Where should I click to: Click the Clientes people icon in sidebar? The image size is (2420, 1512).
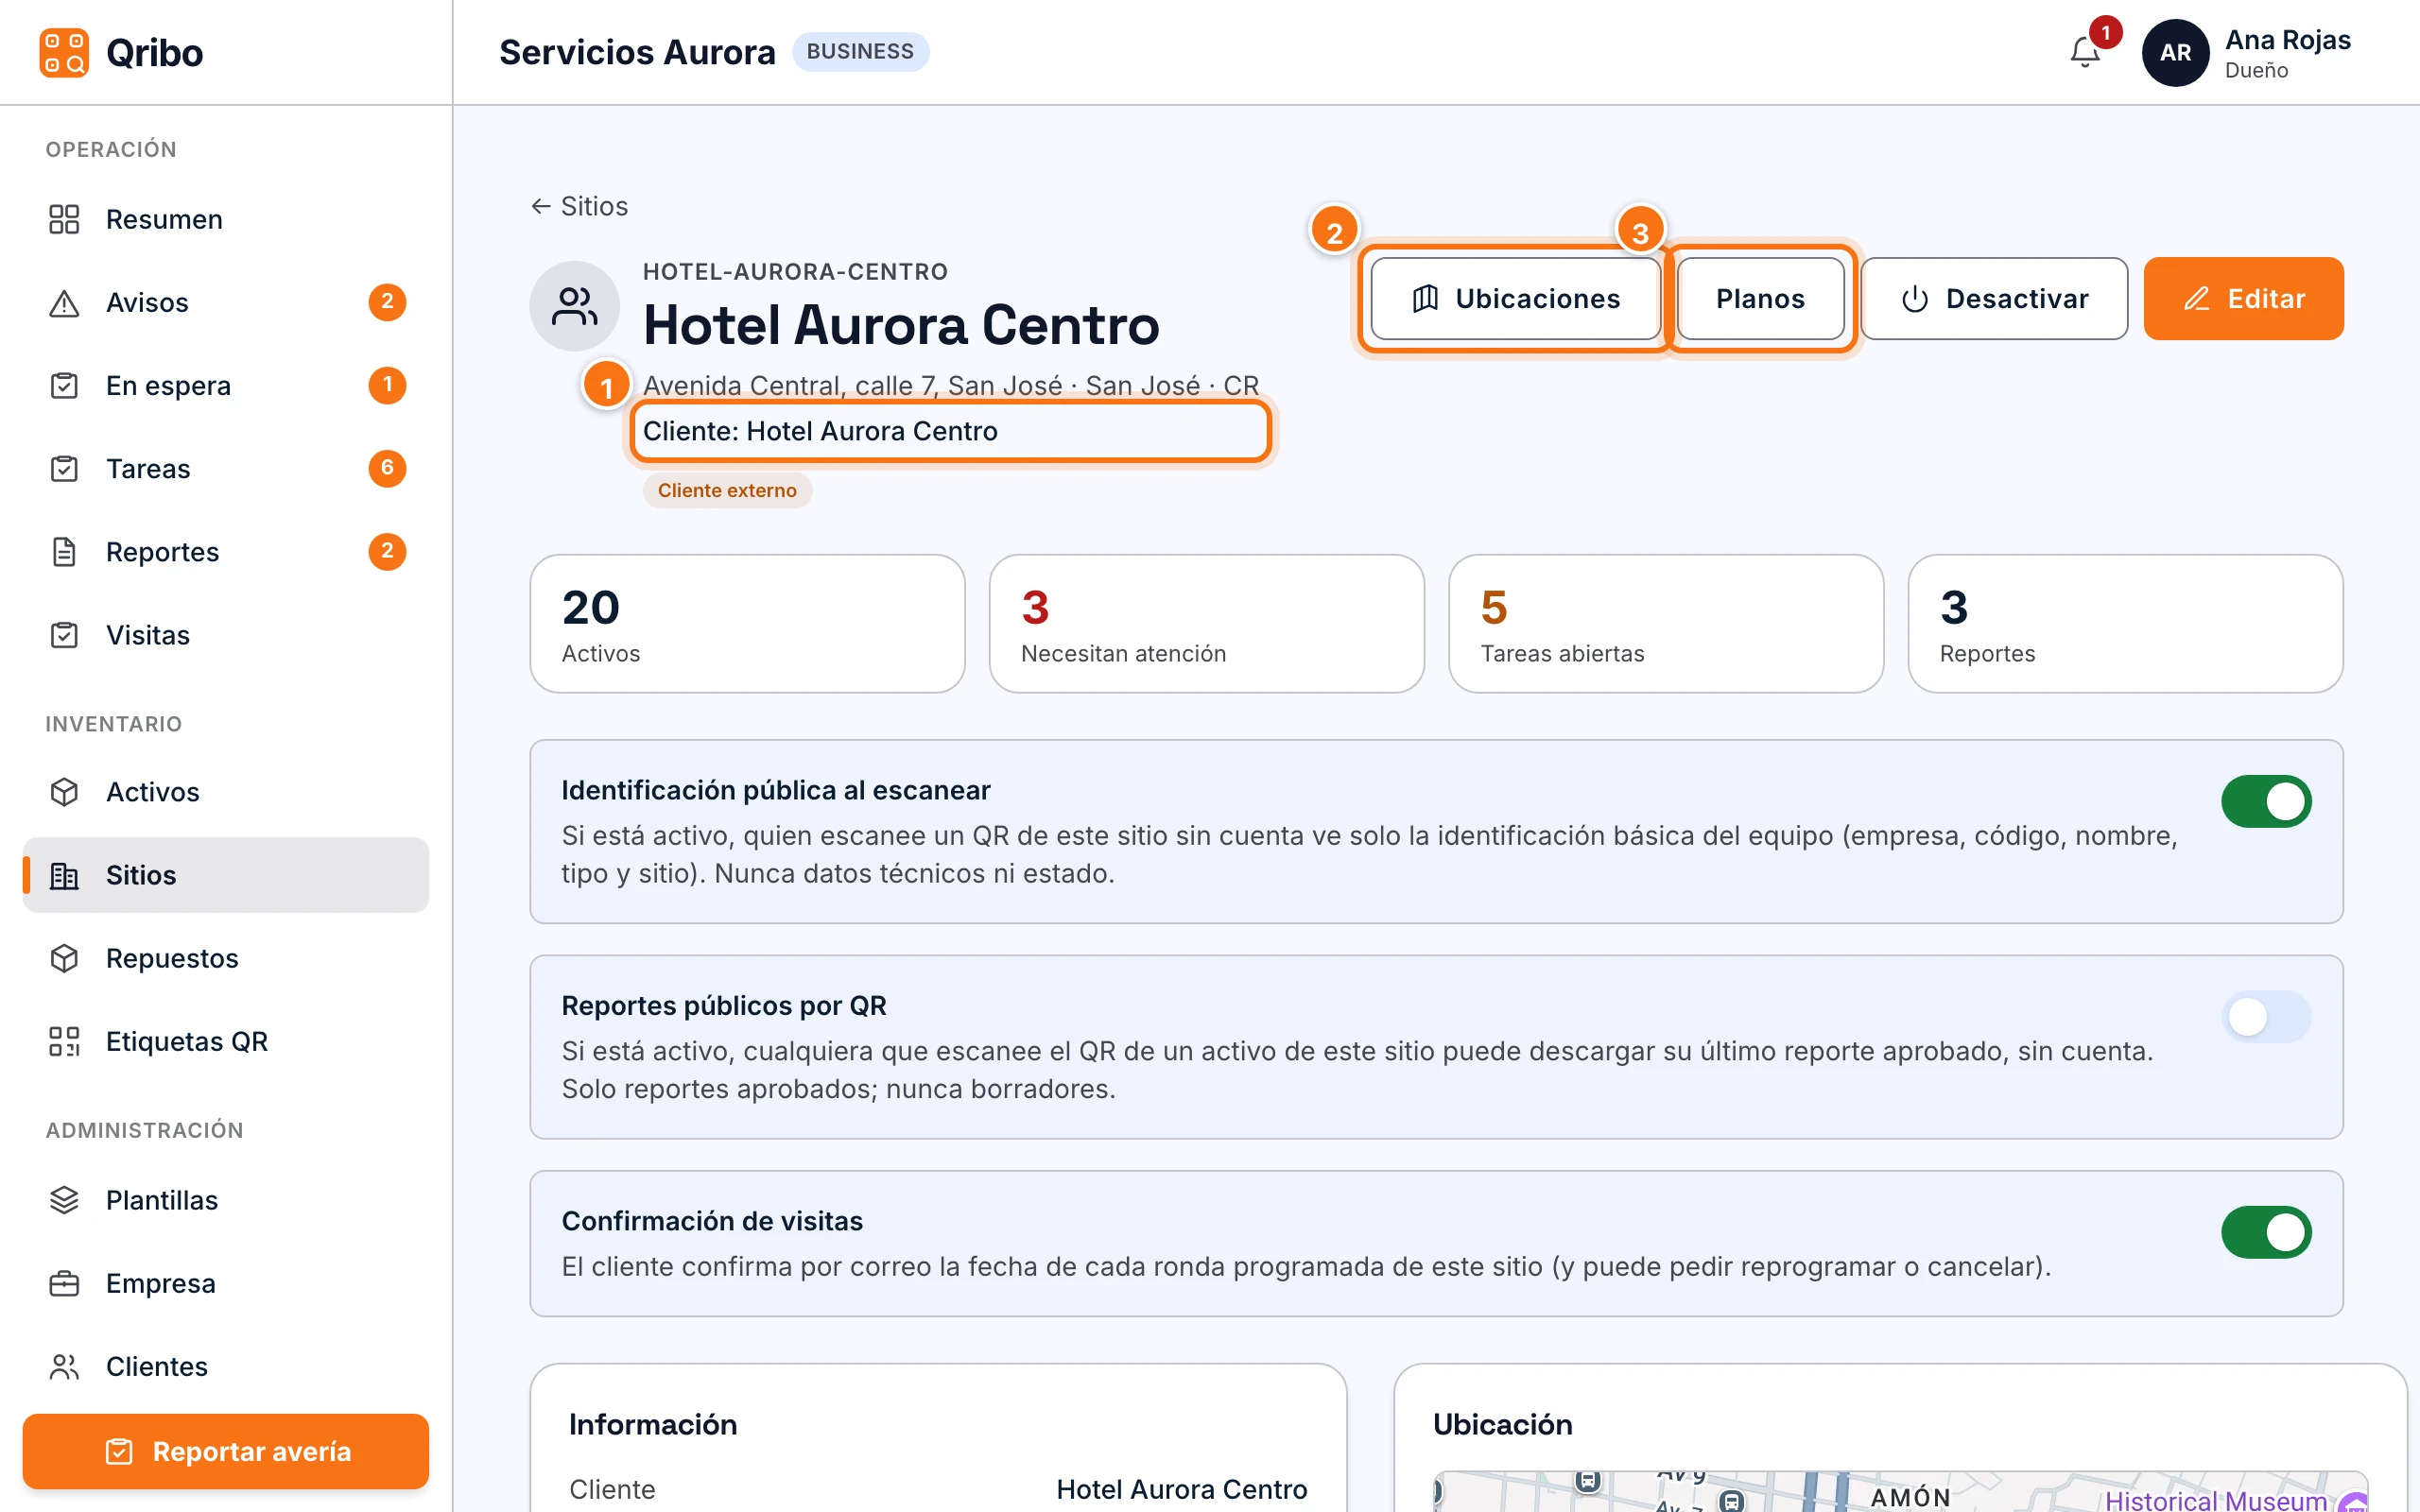64,1366
